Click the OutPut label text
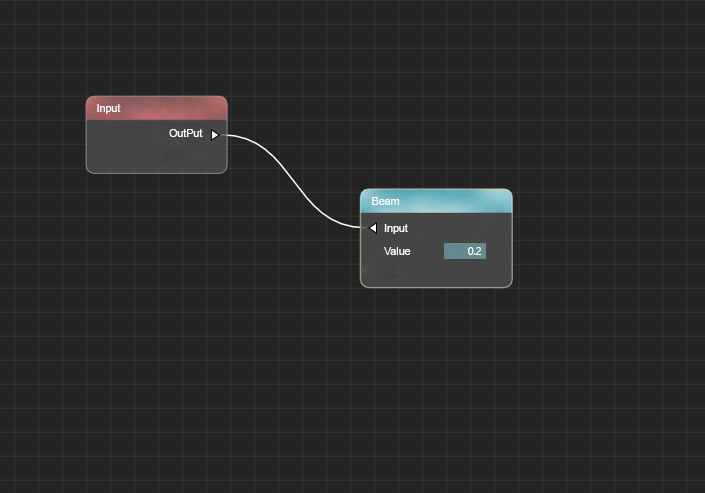This screenshot has height=493, width=705. point(185,133)
